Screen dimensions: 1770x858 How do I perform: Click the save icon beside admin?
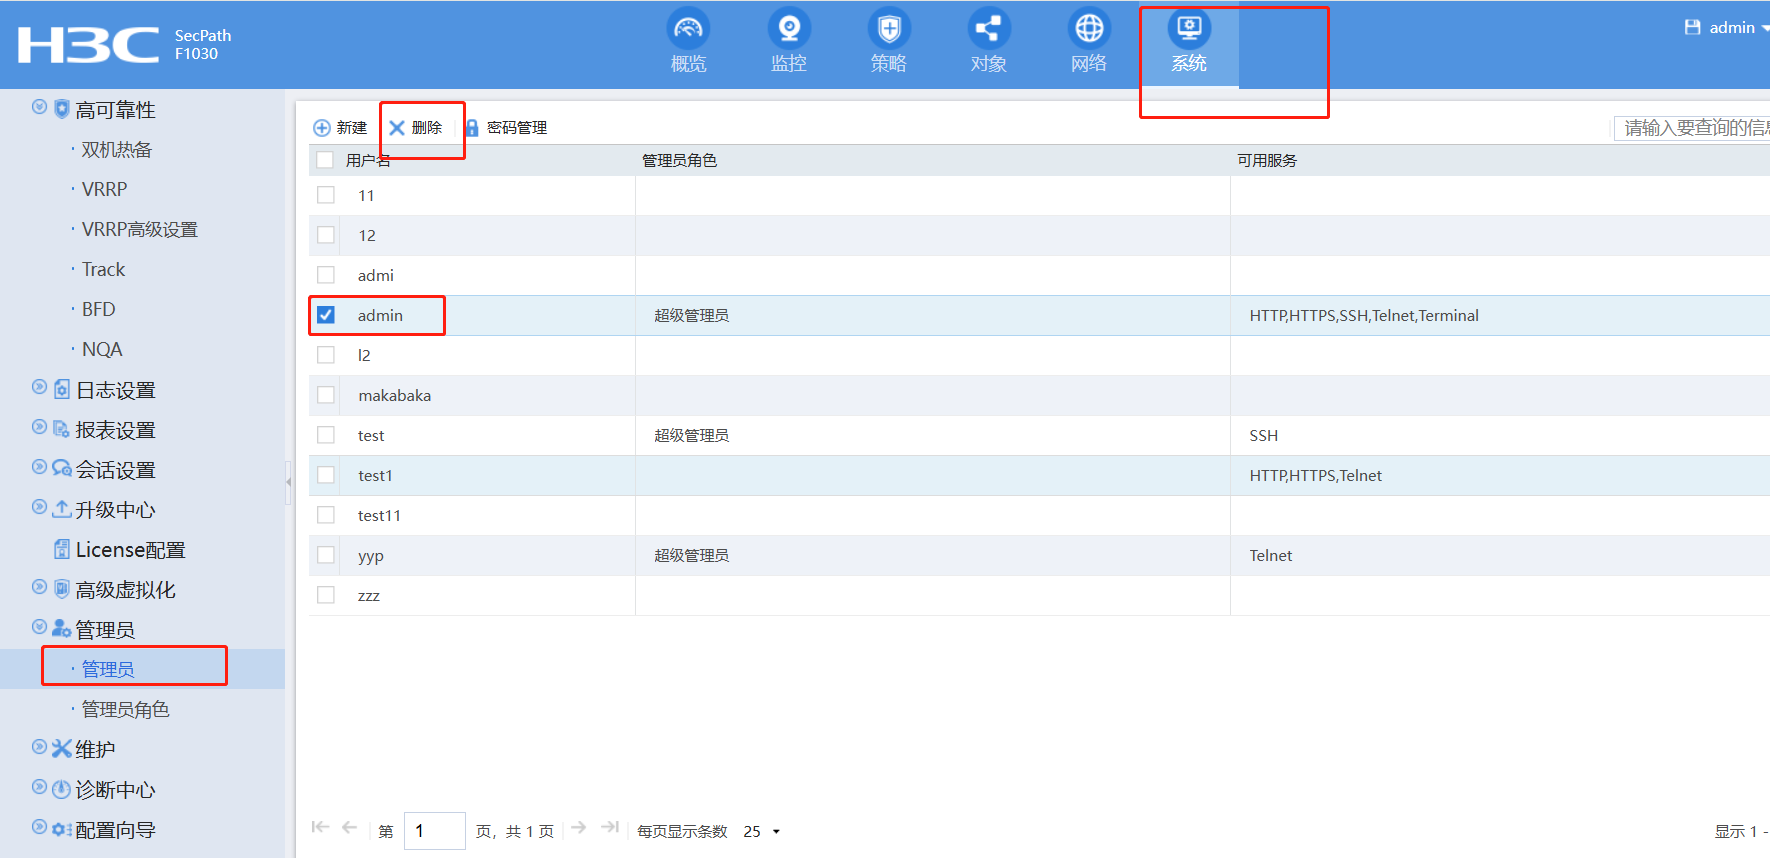[x=1692, y=27]
